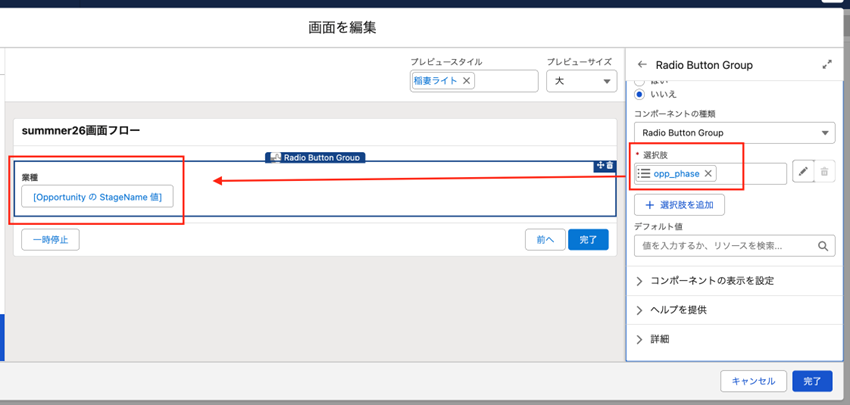Edit the opp_phase choice with the pencil icon
Viewport: 850px width, 405px height.
(803, 173)
